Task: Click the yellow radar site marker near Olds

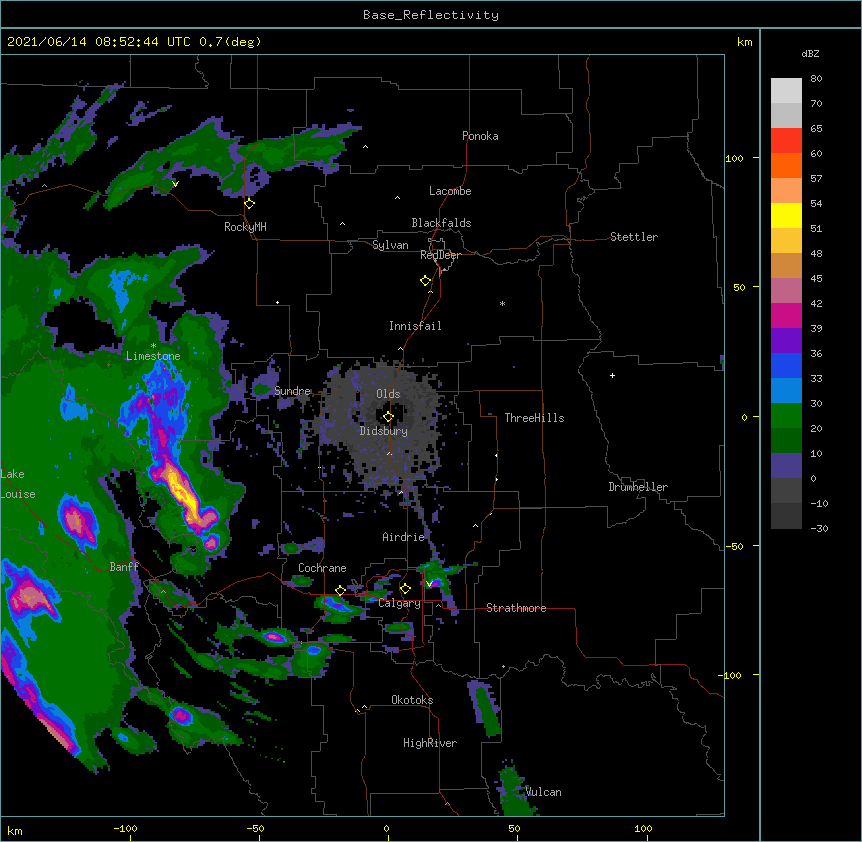Action: click(388, 417)
